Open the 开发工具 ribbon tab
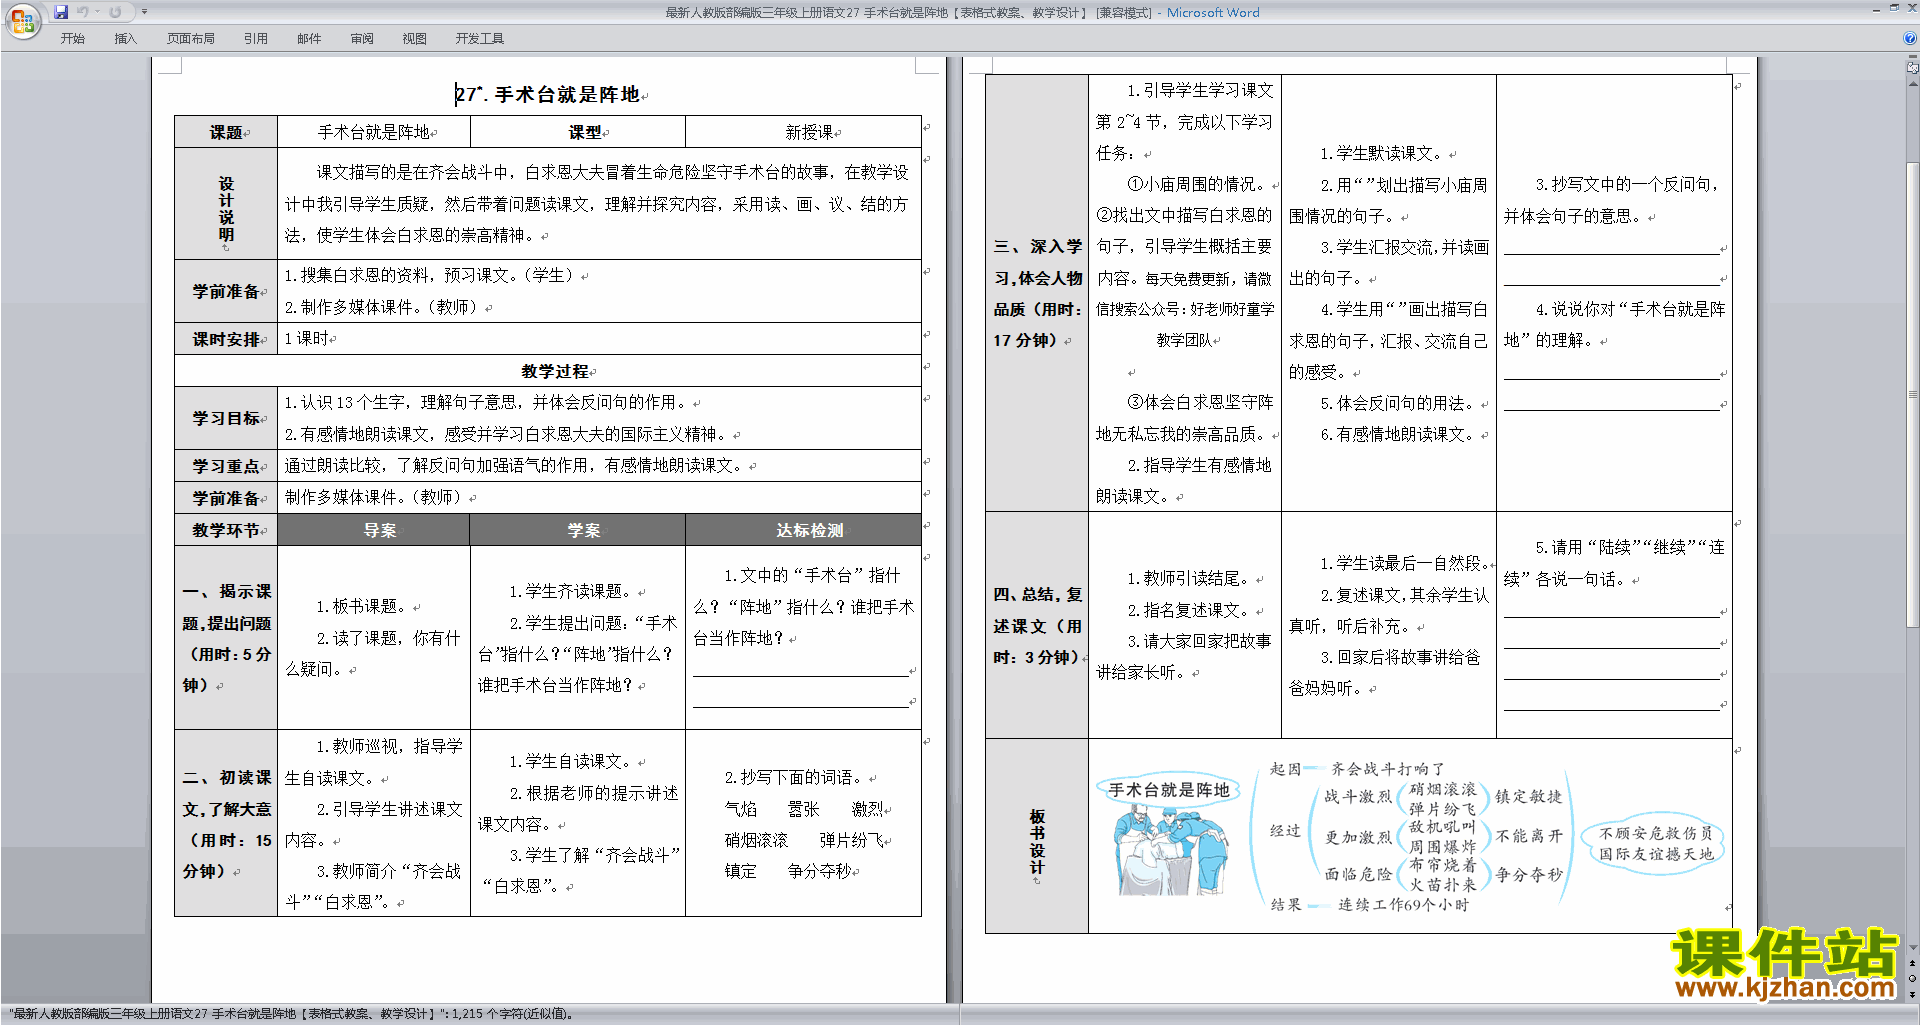This screenshot has width=1920, height=1025. point(479,39)
